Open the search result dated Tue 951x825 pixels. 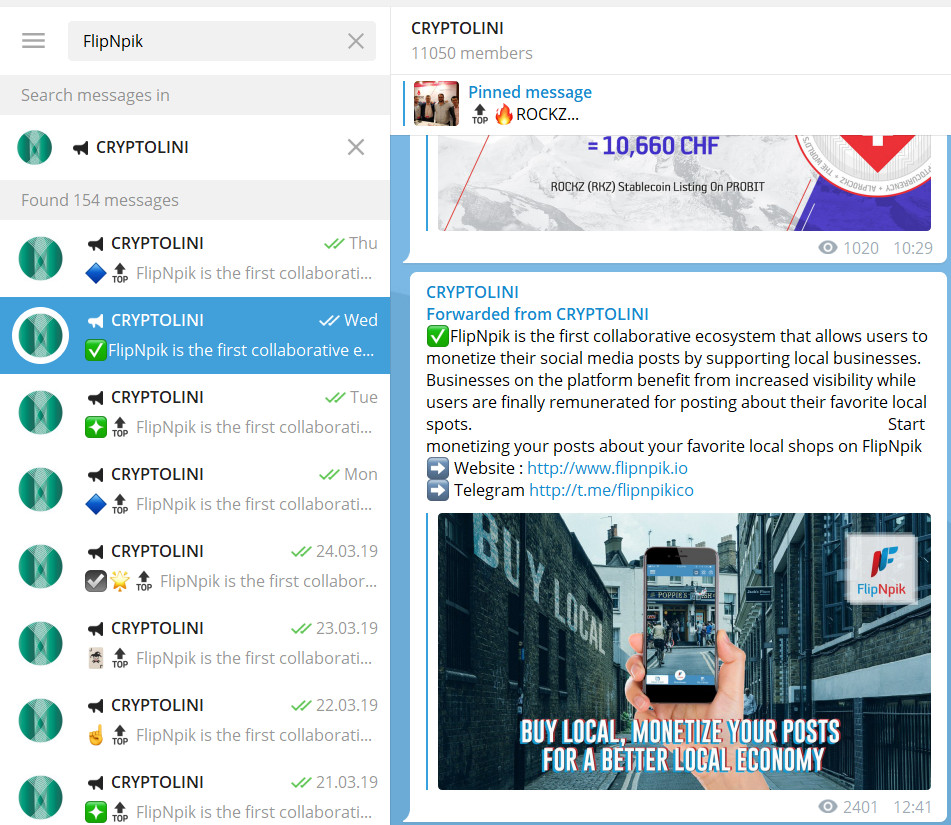[x=195, y=412]
